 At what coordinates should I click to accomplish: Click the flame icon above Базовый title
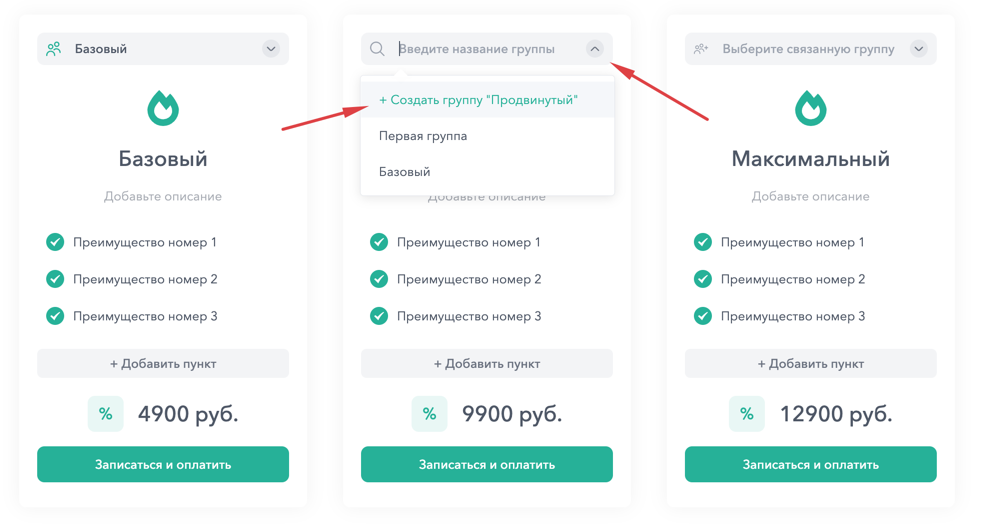(x=163, y=109)
